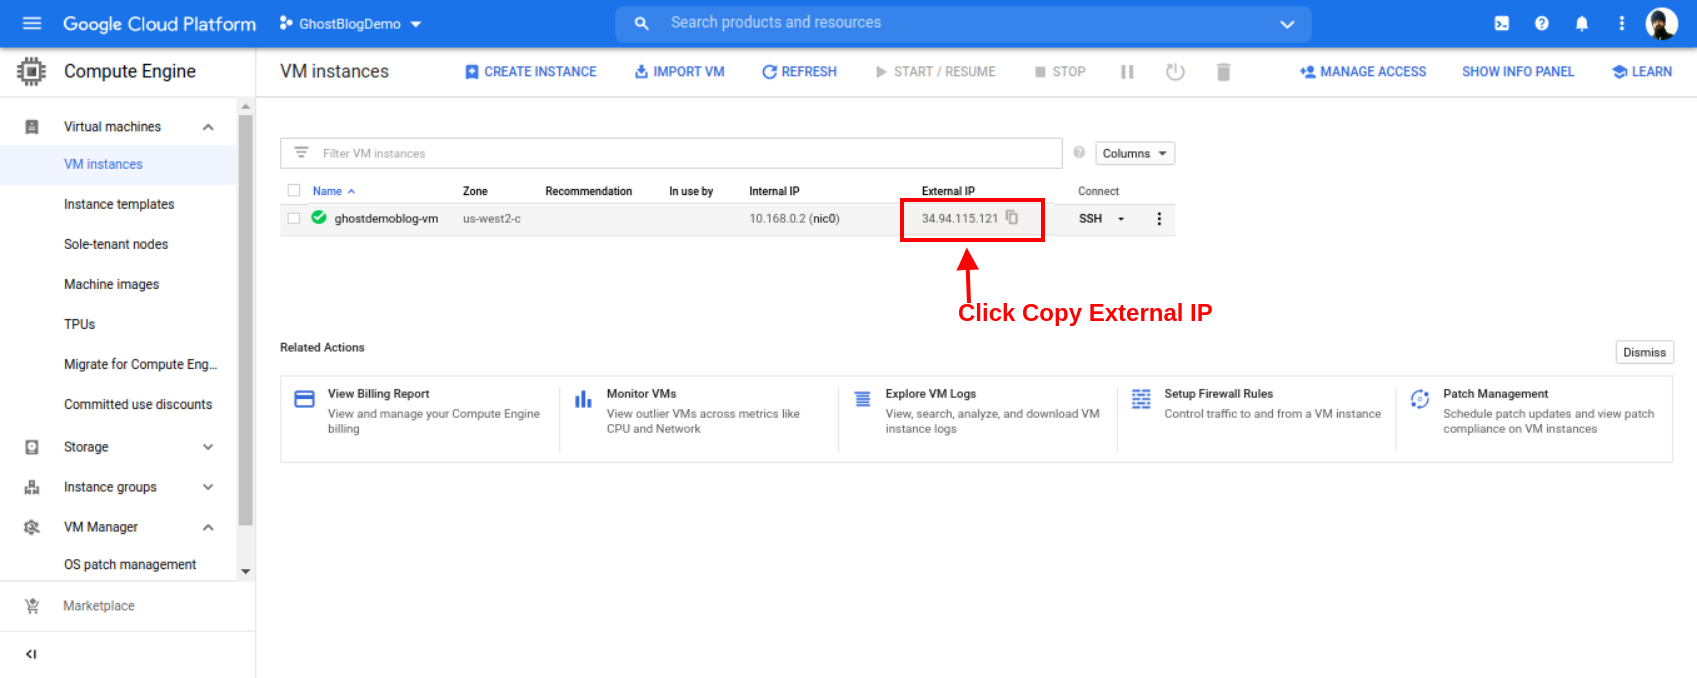Open more actions for ghostdemoblog-vm
The width and height of the screenshot is (1697, 678).
1159,219
